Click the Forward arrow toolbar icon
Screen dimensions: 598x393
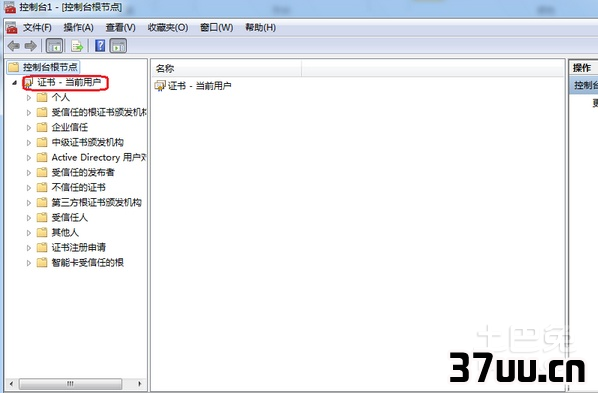31,46
